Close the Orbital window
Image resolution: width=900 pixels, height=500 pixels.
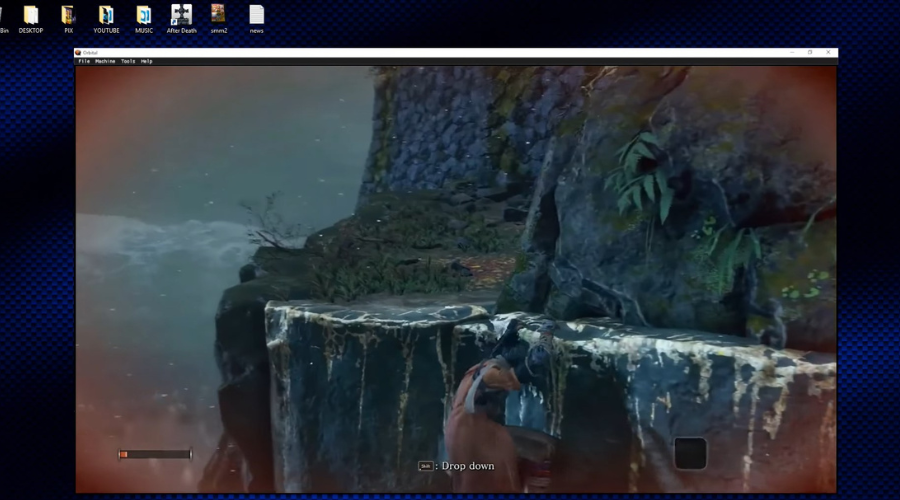point(828,52)
